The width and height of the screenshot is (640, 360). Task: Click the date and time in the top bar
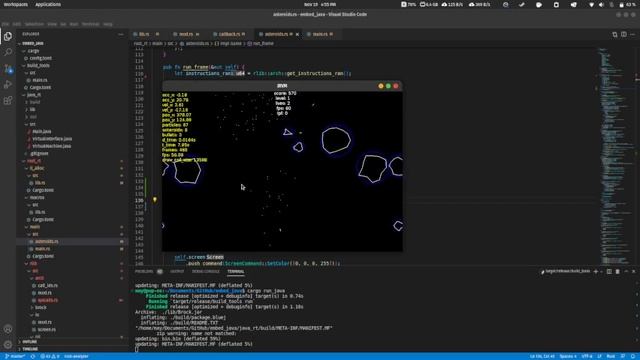pos(320,4)
